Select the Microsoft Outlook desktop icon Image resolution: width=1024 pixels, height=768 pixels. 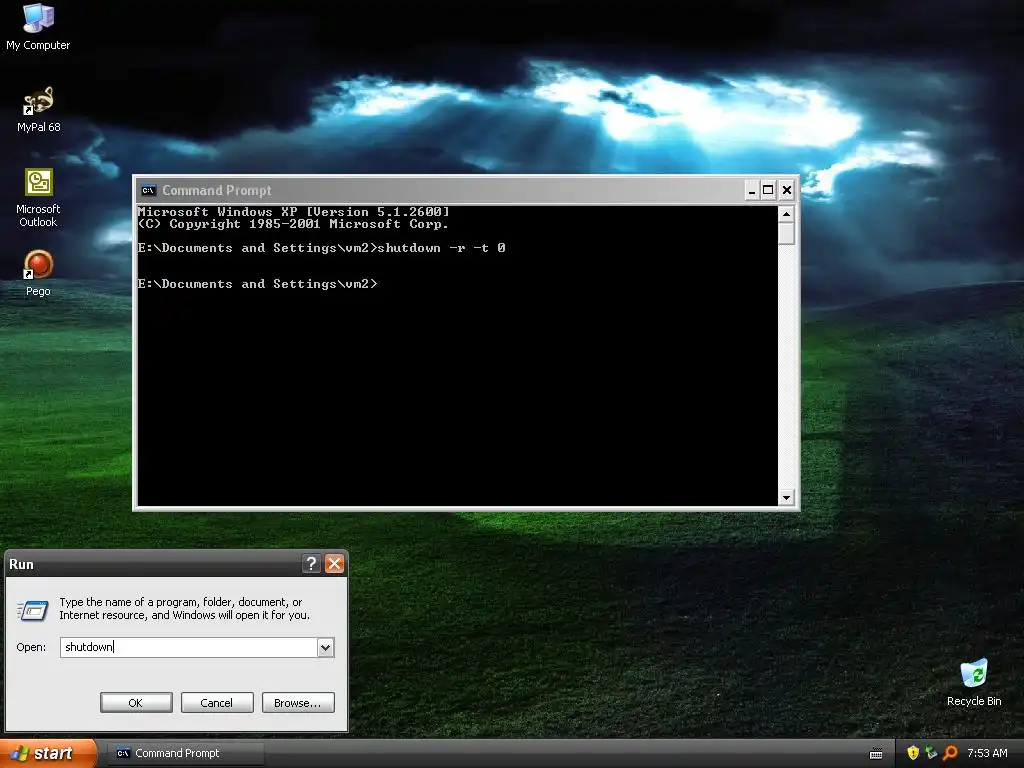tap(38, 198)
